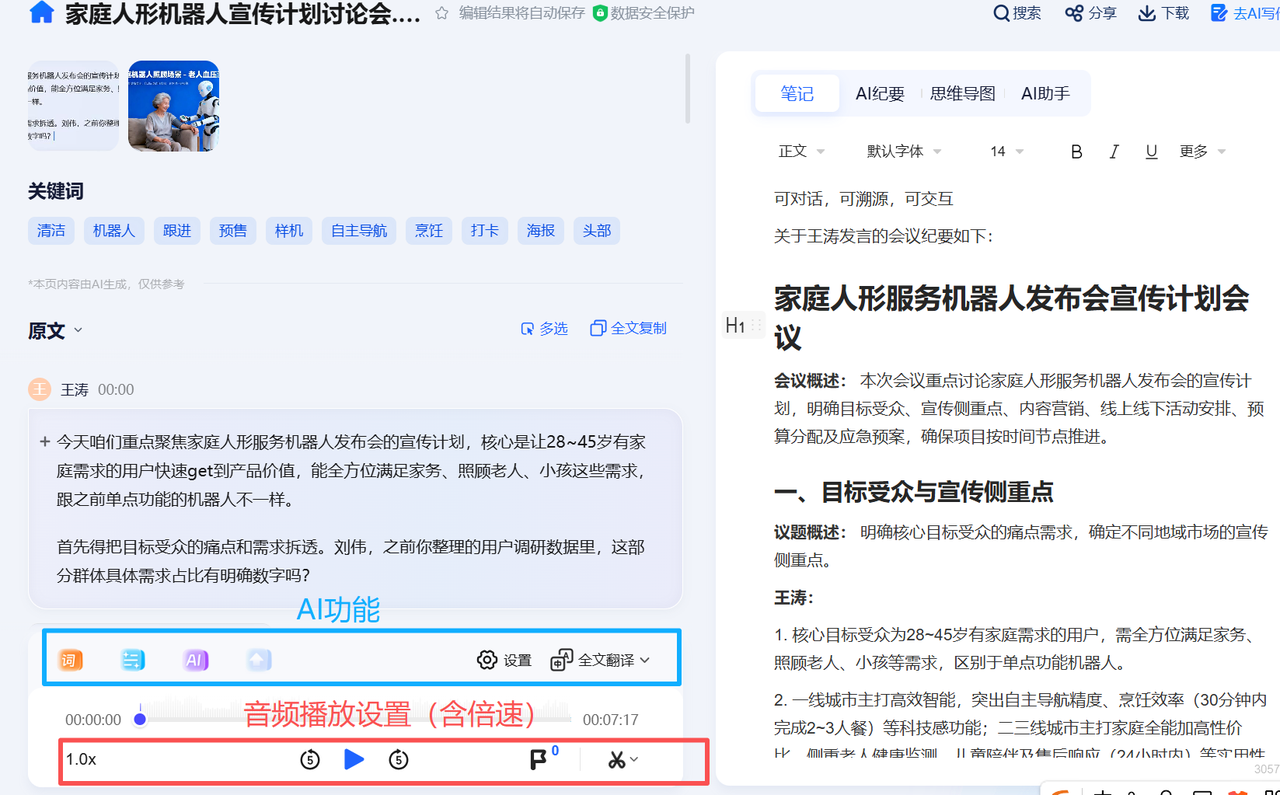Click 全文复制 to copy transcript
This screenshot has height=795, width=1280.
coord(628,328)
